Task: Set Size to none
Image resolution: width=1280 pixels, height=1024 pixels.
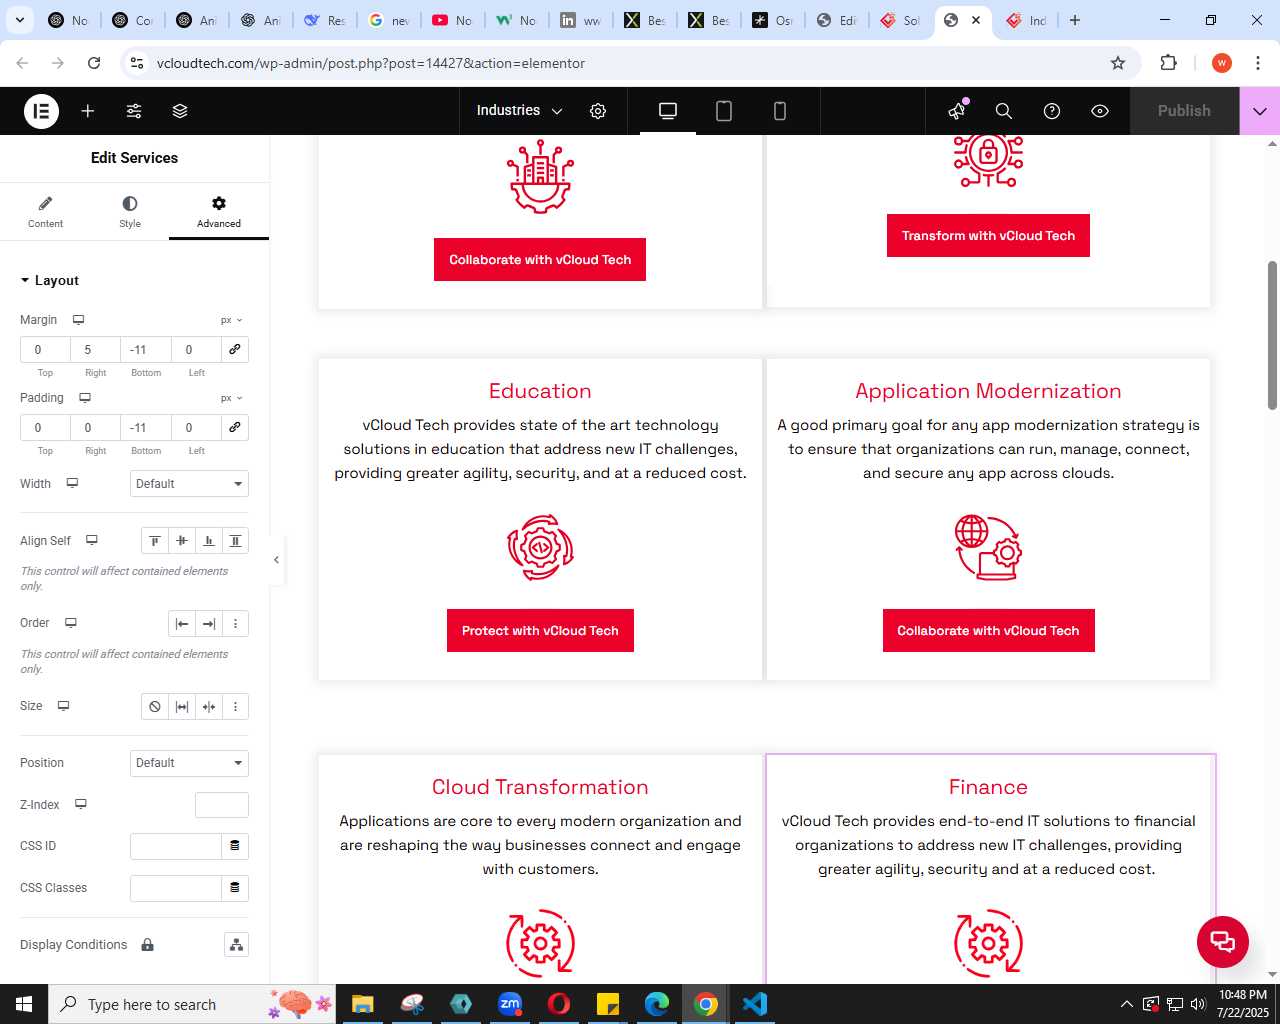Action: [x=155, y=707]
